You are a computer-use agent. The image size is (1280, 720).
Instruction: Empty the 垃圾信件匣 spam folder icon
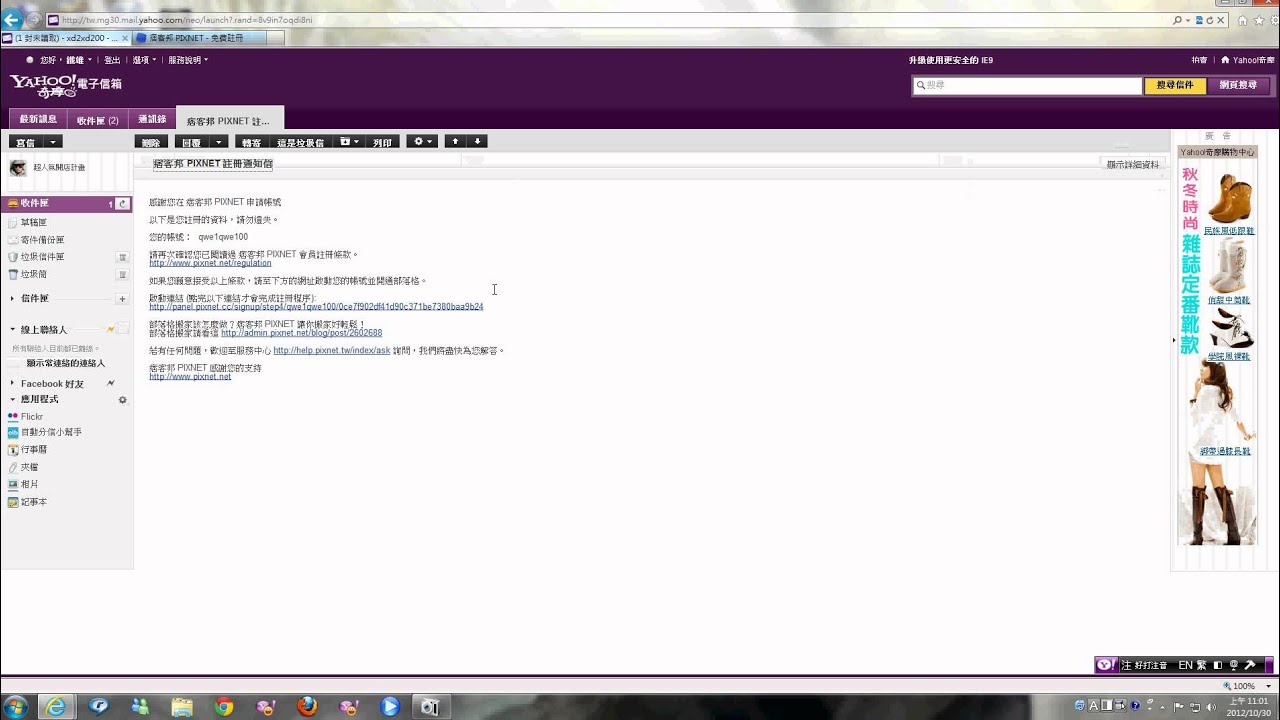(x=122, y=257)
